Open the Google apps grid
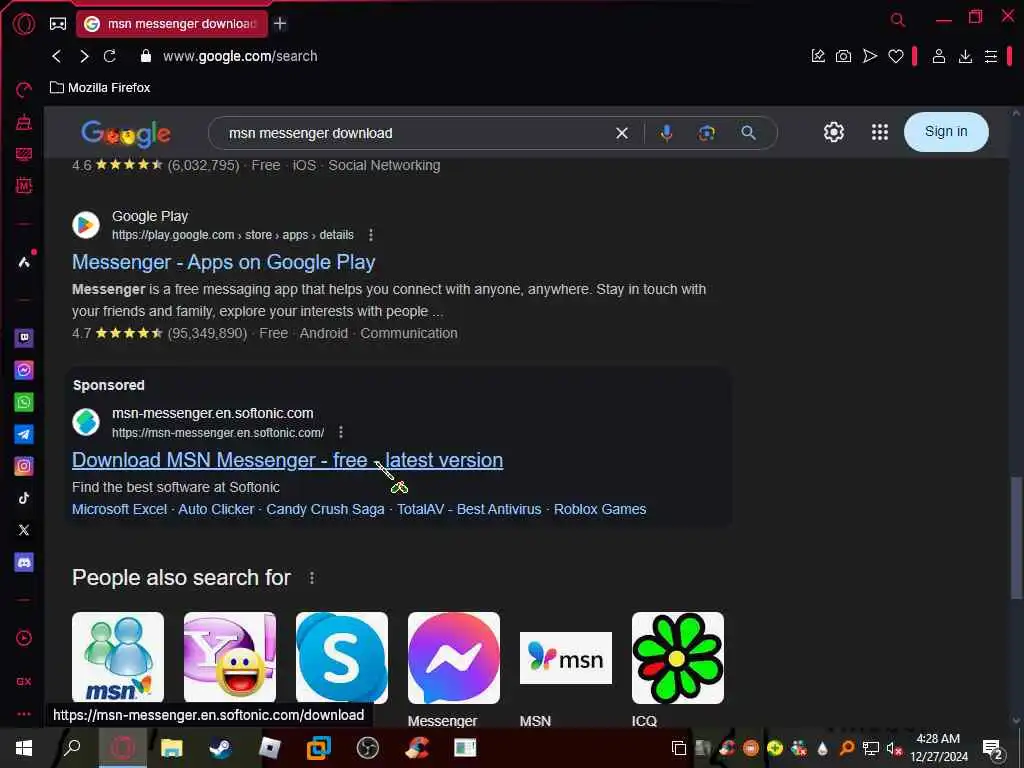This screenshot has width=1024, height=768. point(880,132)
